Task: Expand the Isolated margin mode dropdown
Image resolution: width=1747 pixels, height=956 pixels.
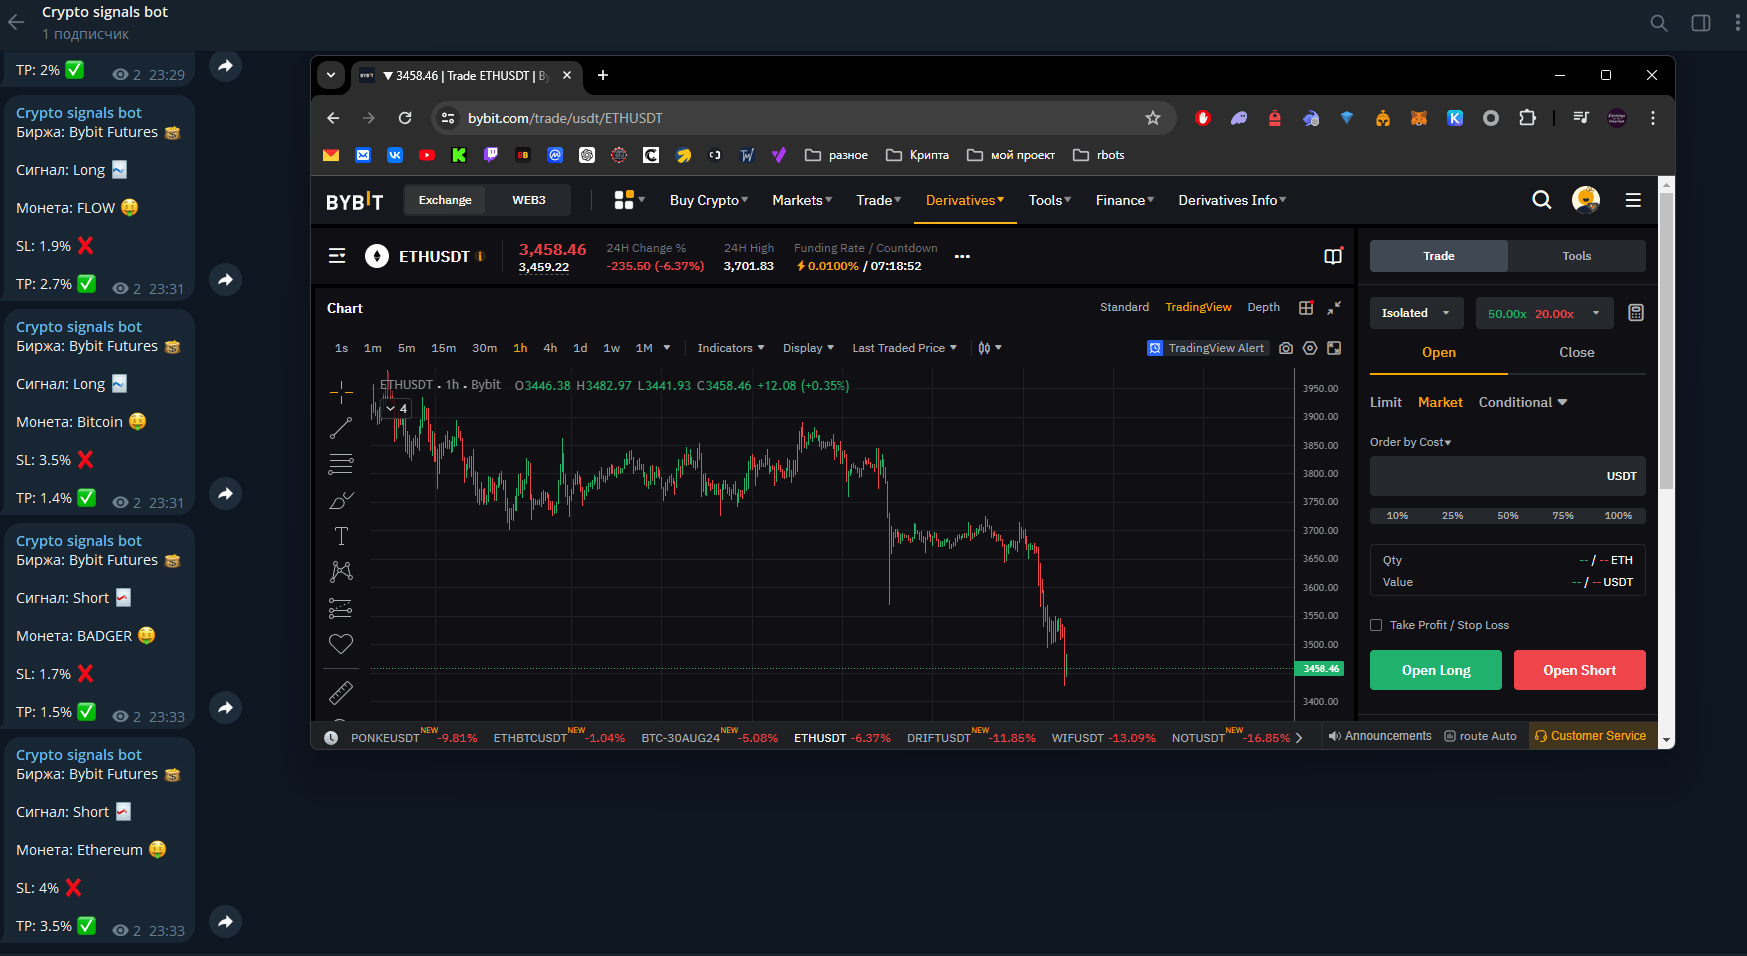Action: [1416, 313]
